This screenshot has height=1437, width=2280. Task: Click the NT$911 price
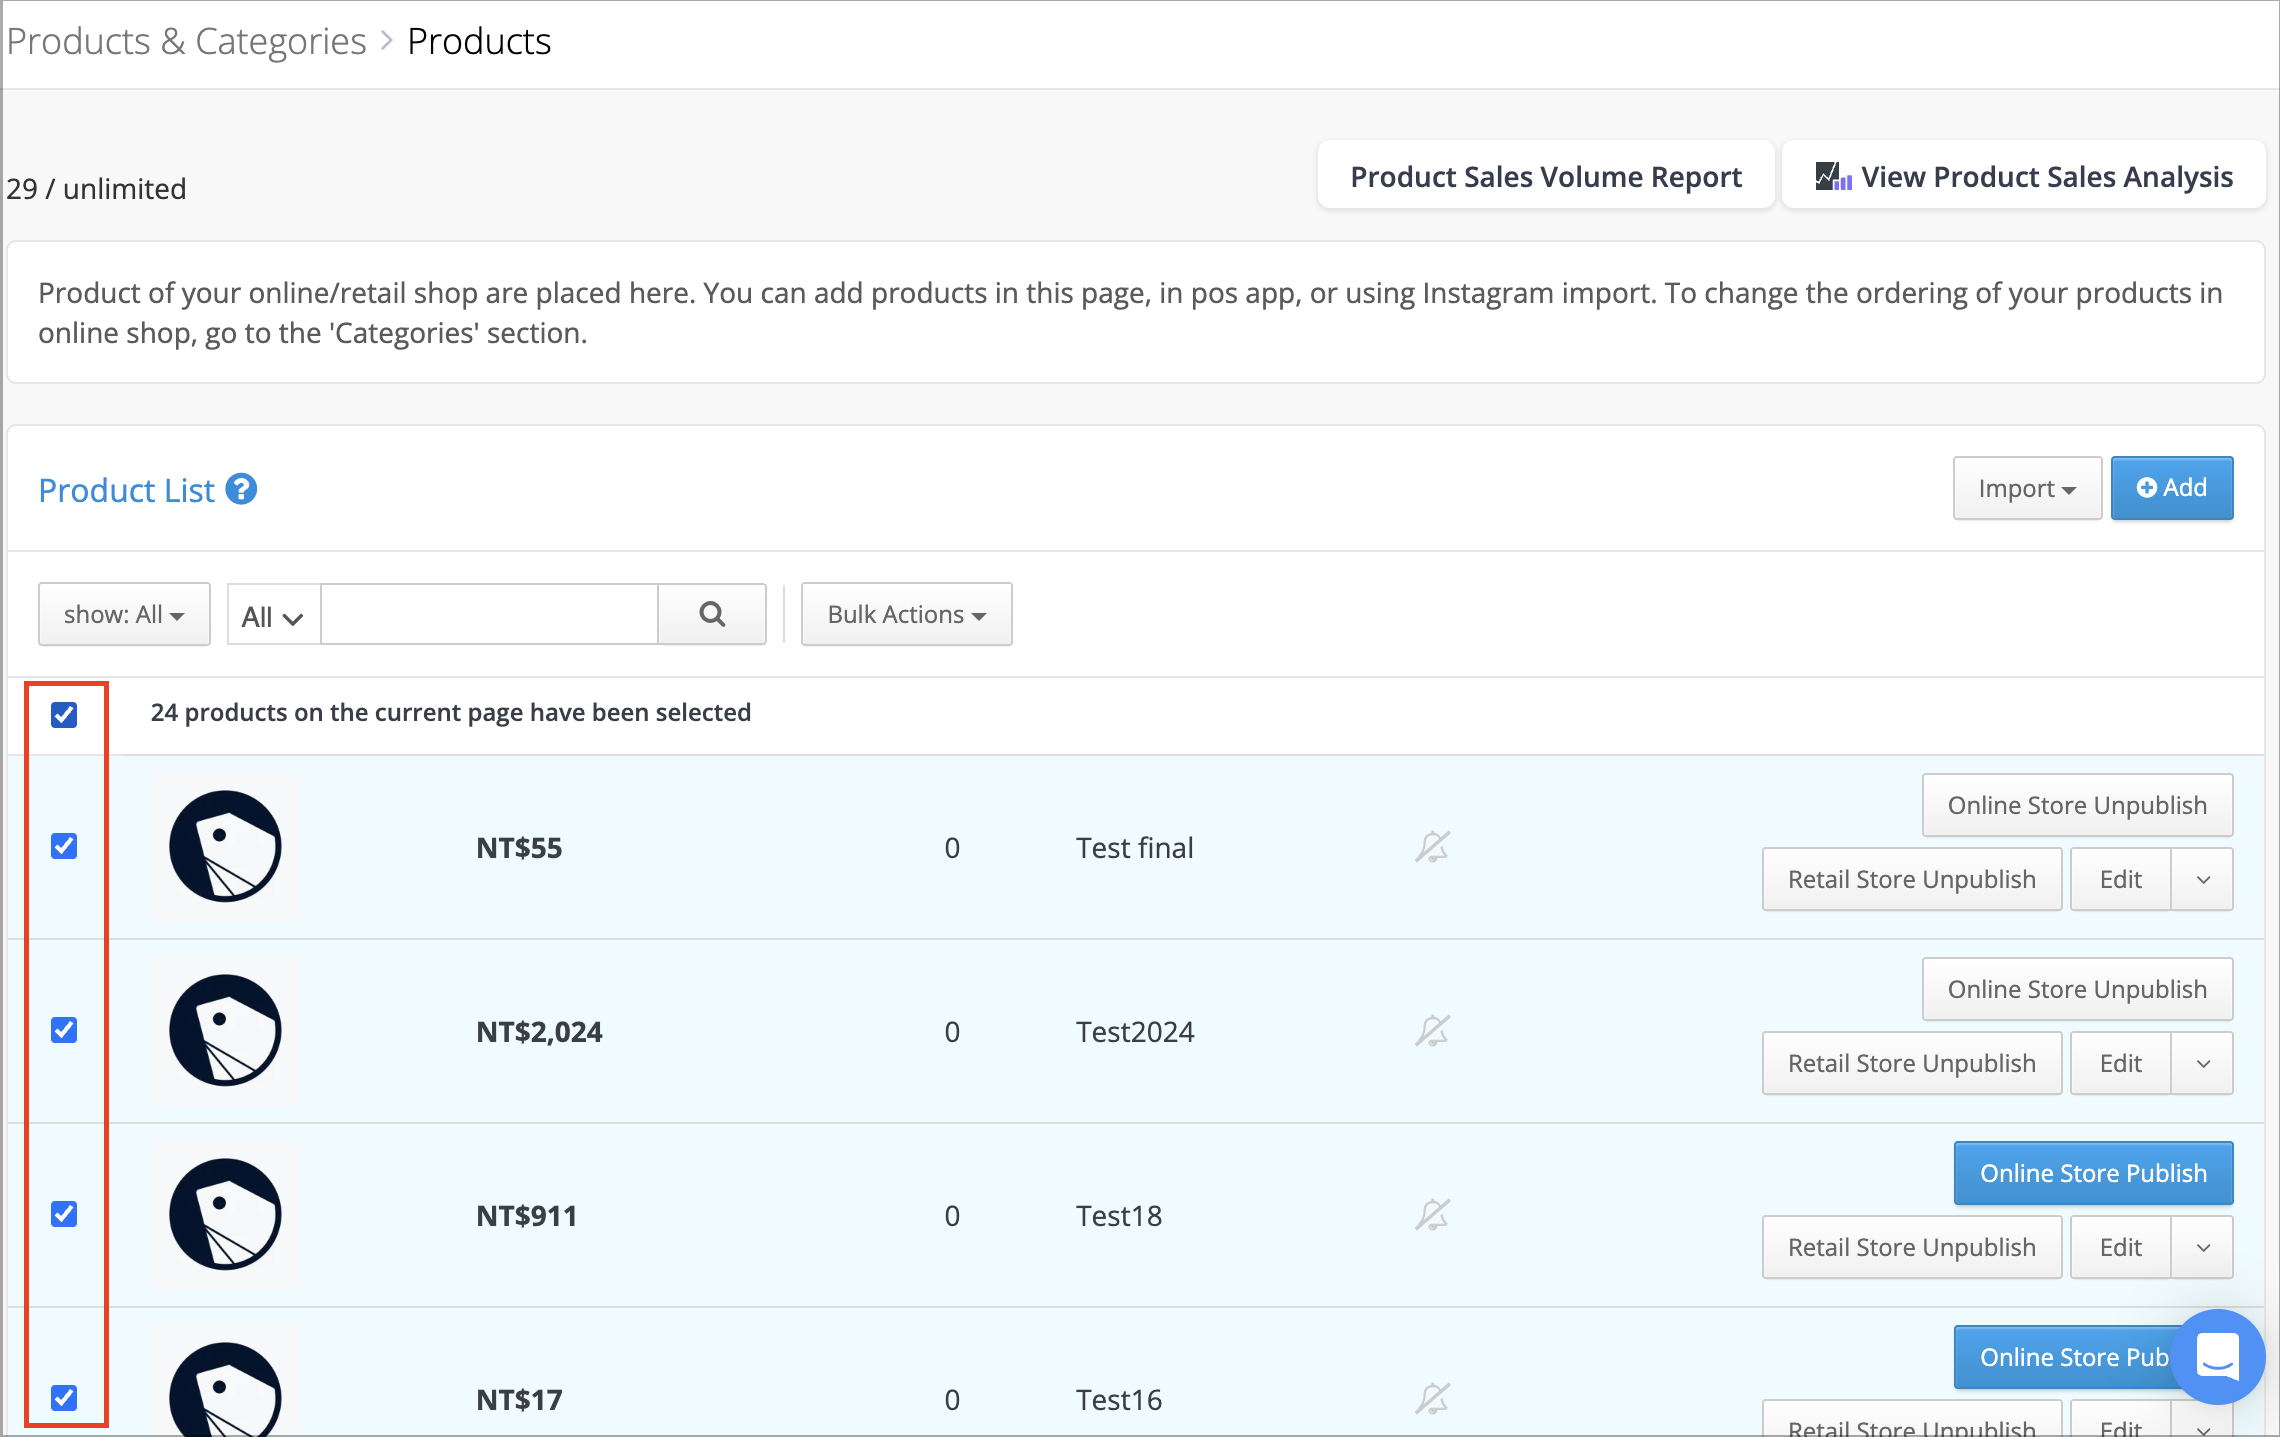click(527, 1216)
